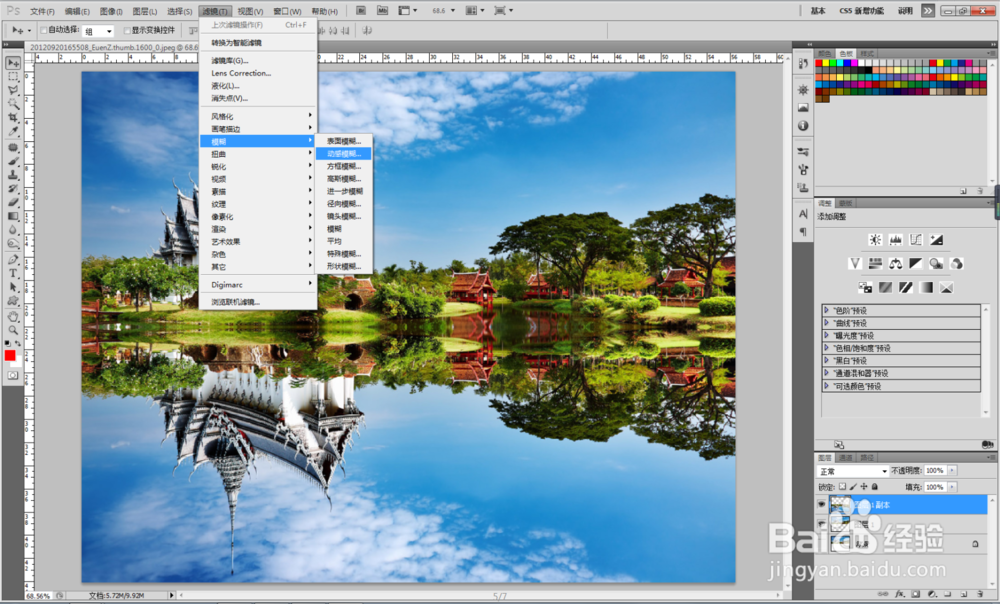Select the Horizontal Type tool
The width and height of the screenshot is (1000, 604).
[x=13, y=273]
